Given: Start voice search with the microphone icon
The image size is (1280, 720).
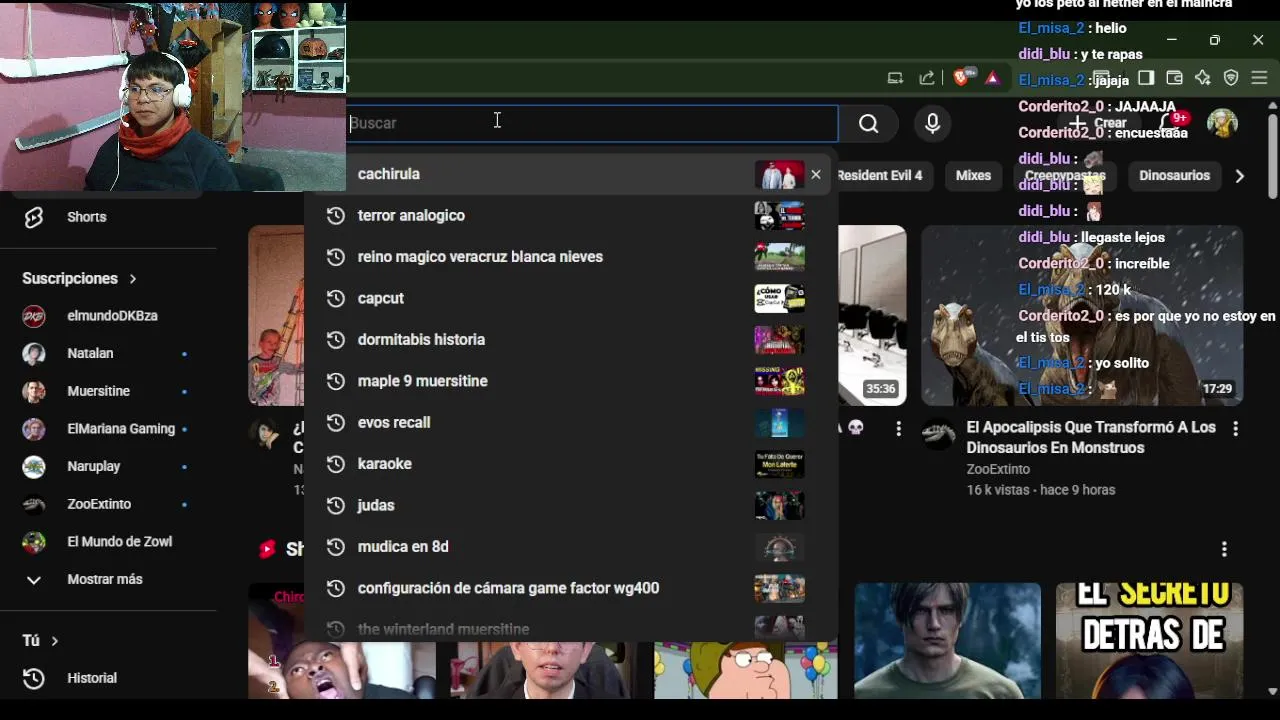Looking at the screenshot, I should [x=932, y=123].
